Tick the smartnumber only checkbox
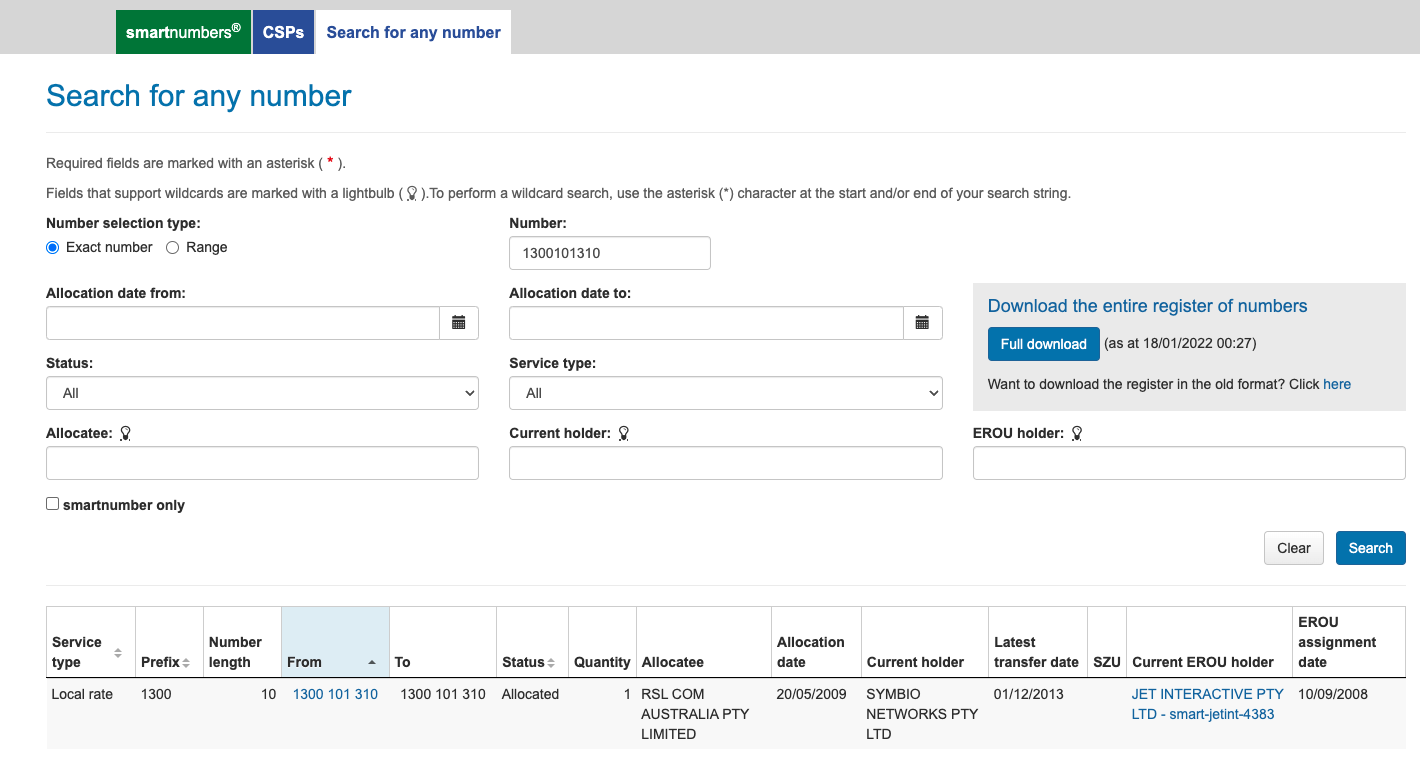This screenshot has height=767, width=1420. 53,504
